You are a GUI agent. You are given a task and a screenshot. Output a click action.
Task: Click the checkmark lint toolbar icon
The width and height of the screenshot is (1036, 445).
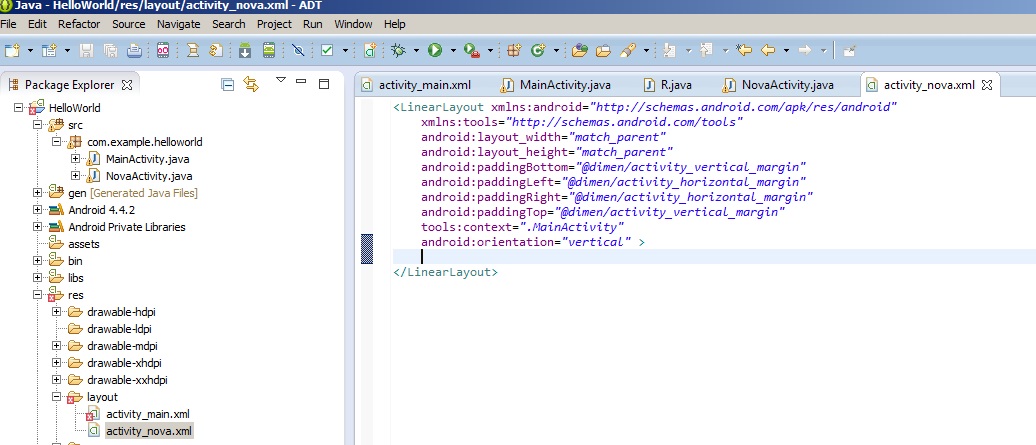327,50
